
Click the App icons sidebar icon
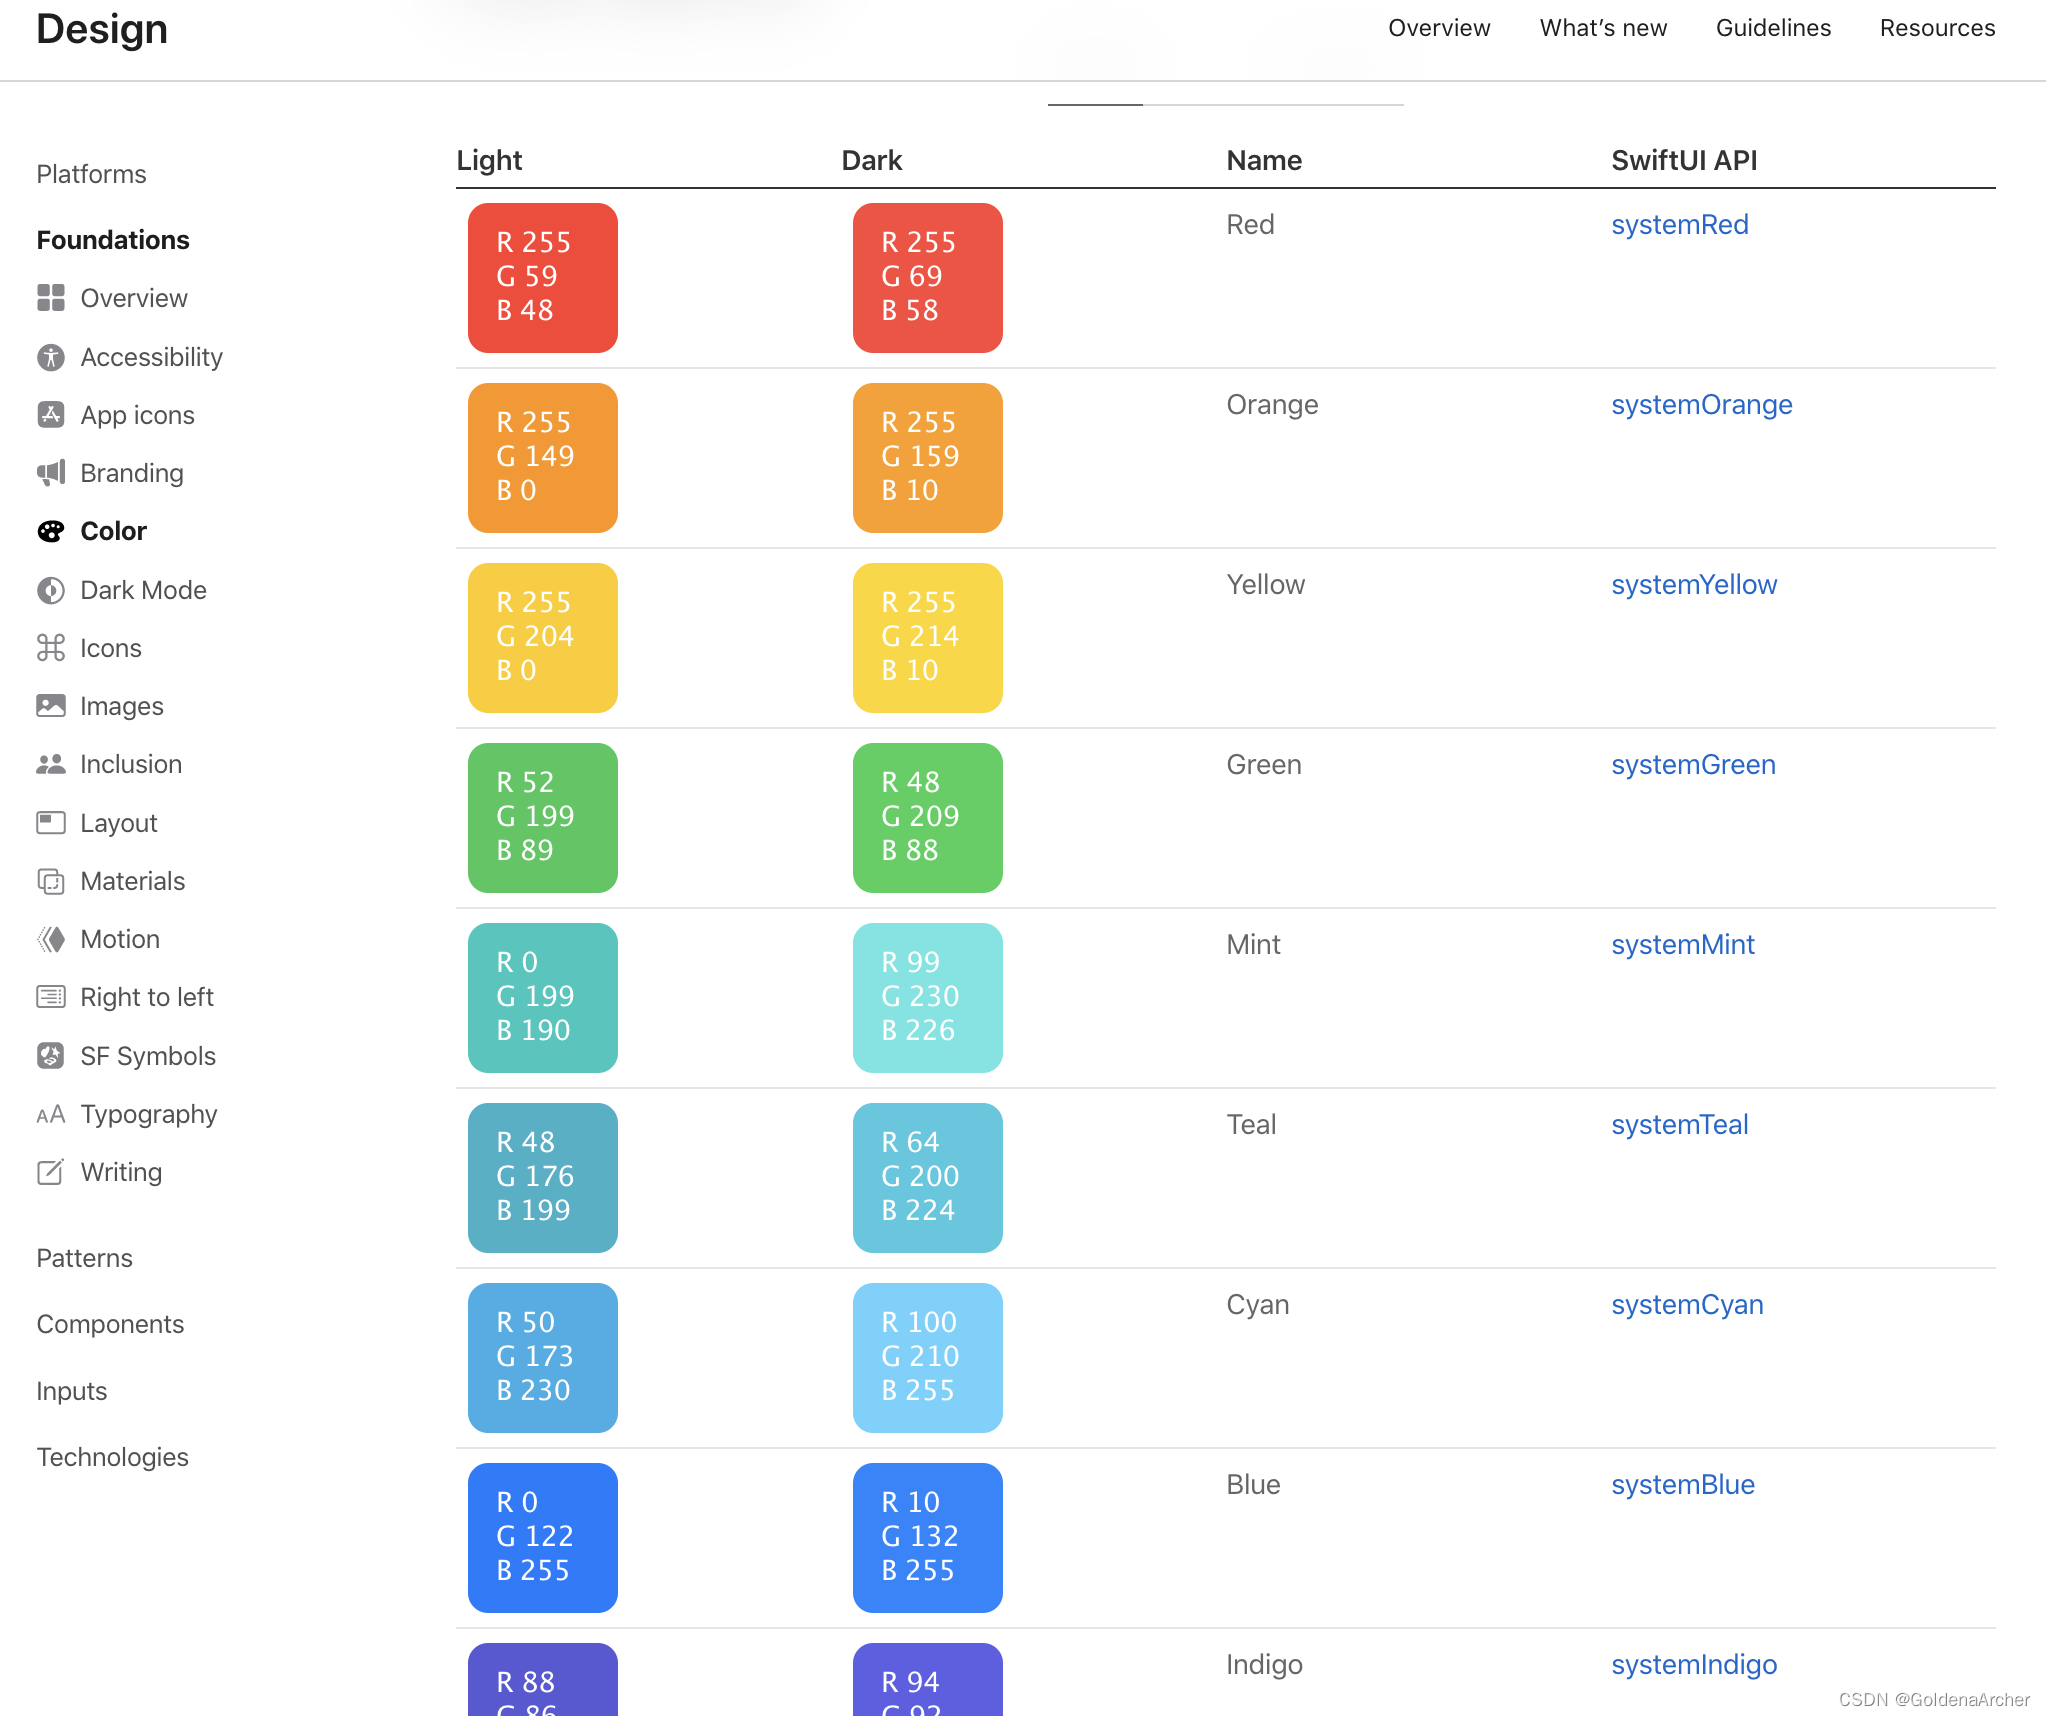(x=51, y=415)
